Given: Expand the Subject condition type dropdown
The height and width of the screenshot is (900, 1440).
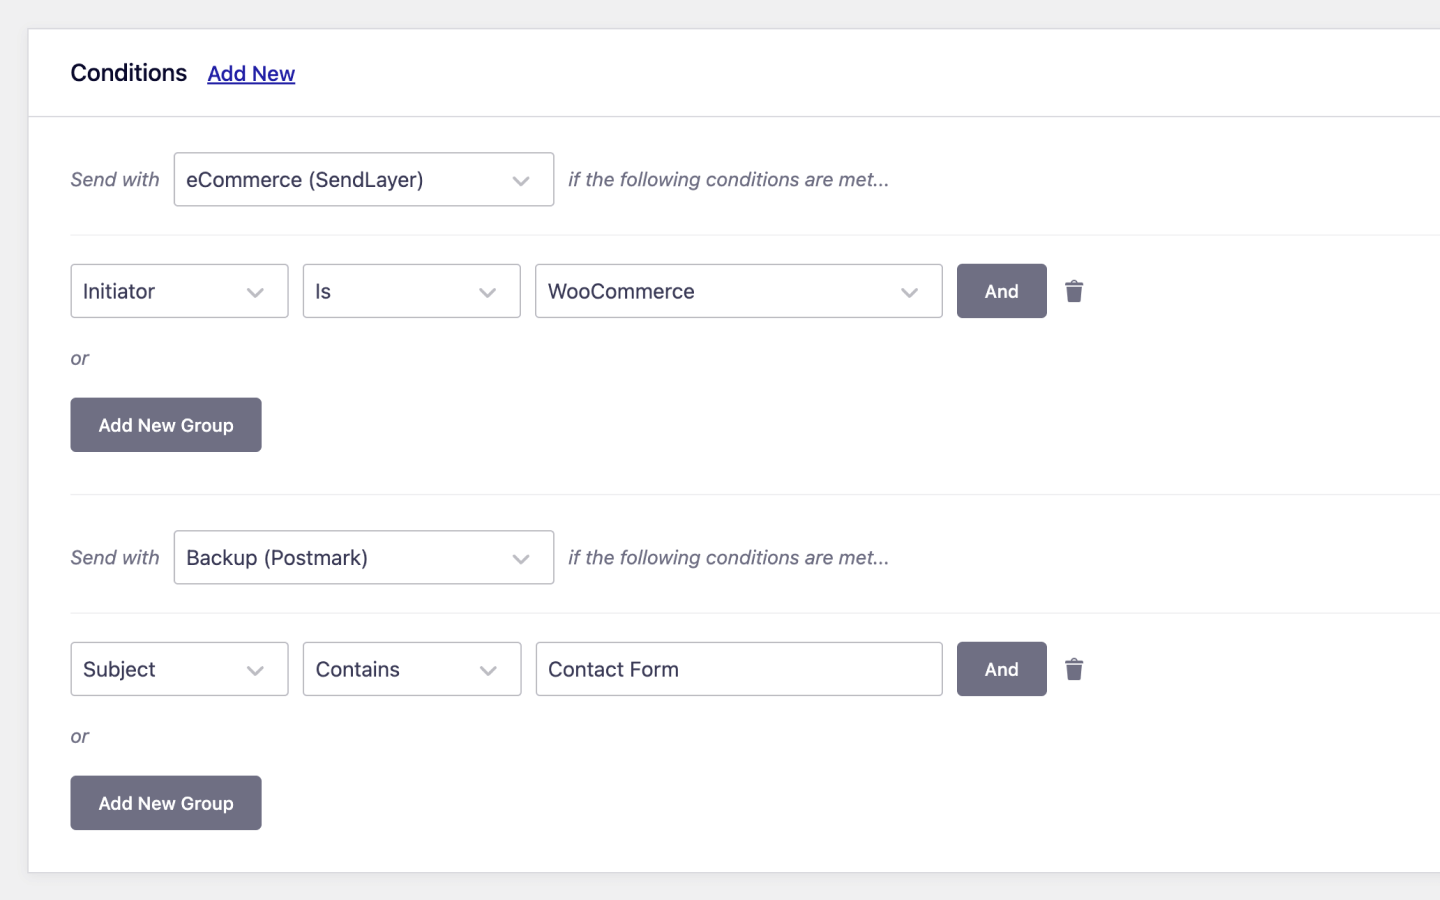Looking at the screenshot, I should 179,669.
